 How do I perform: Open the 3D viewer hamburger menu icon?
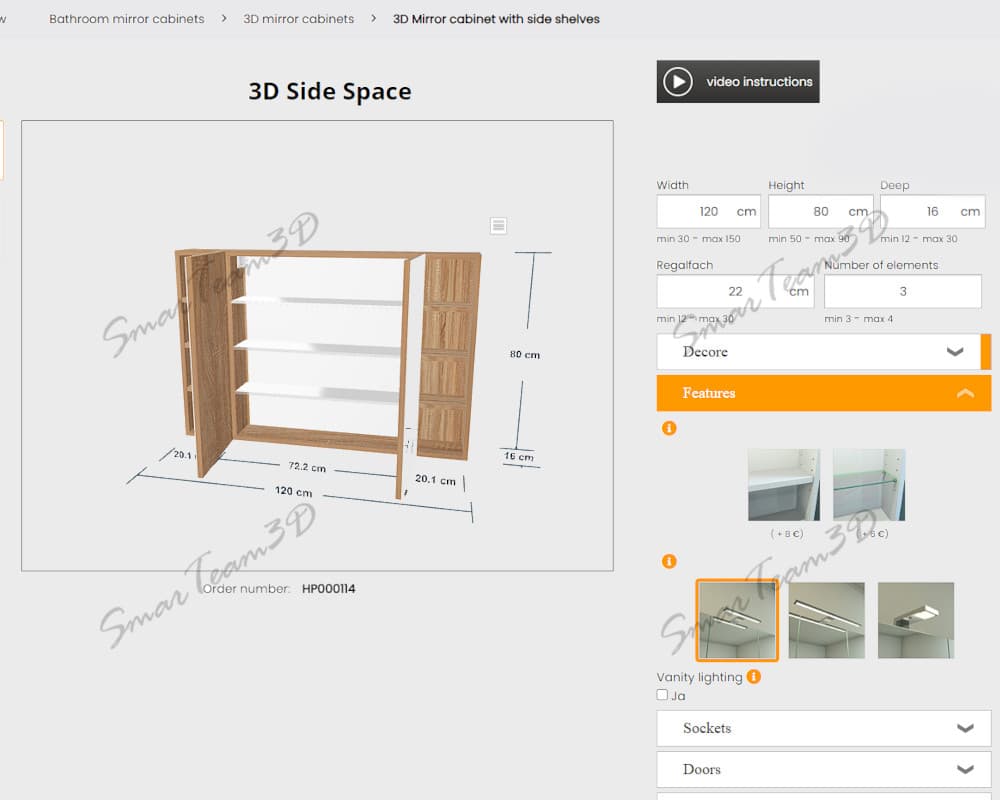499,225
